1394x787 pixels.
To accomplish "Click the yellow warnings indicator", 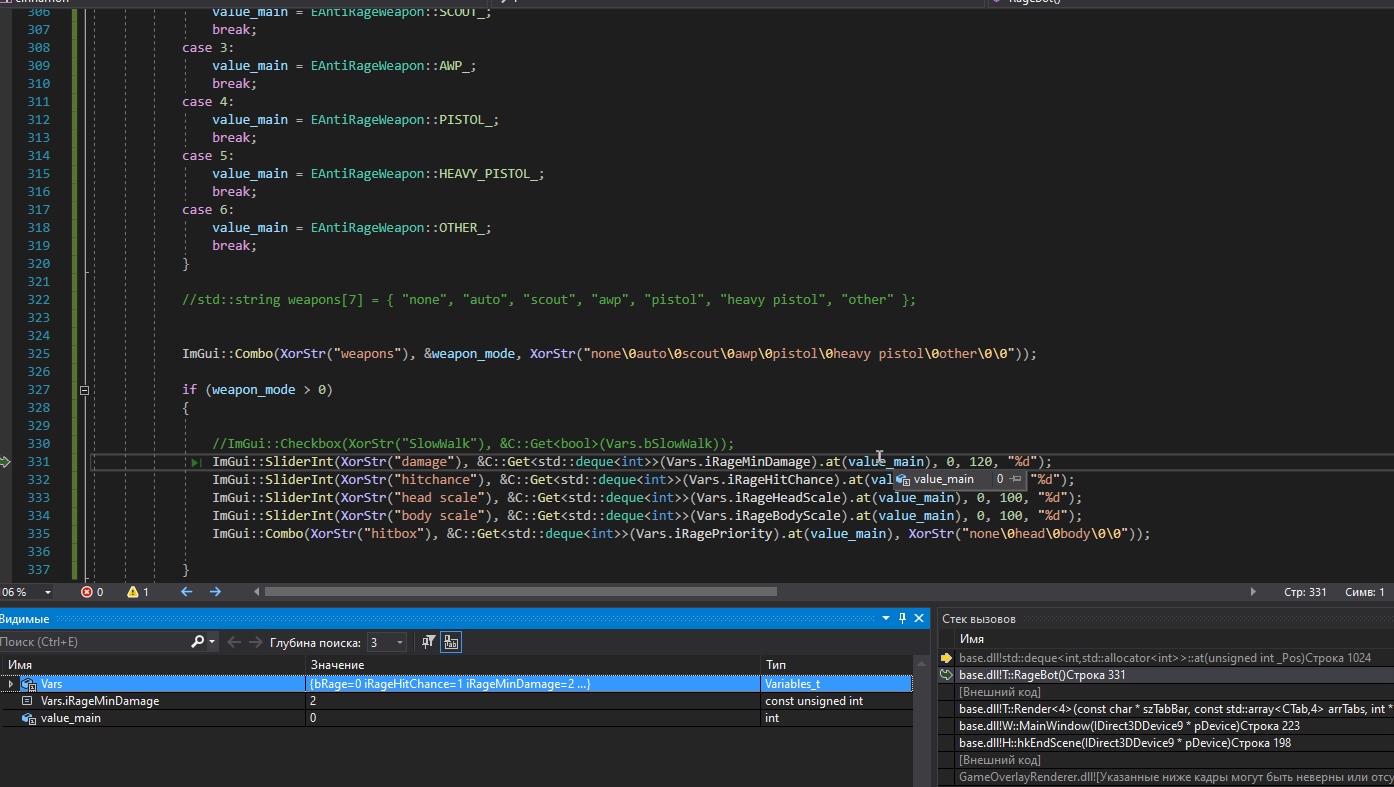I will (x=138, y=592).
